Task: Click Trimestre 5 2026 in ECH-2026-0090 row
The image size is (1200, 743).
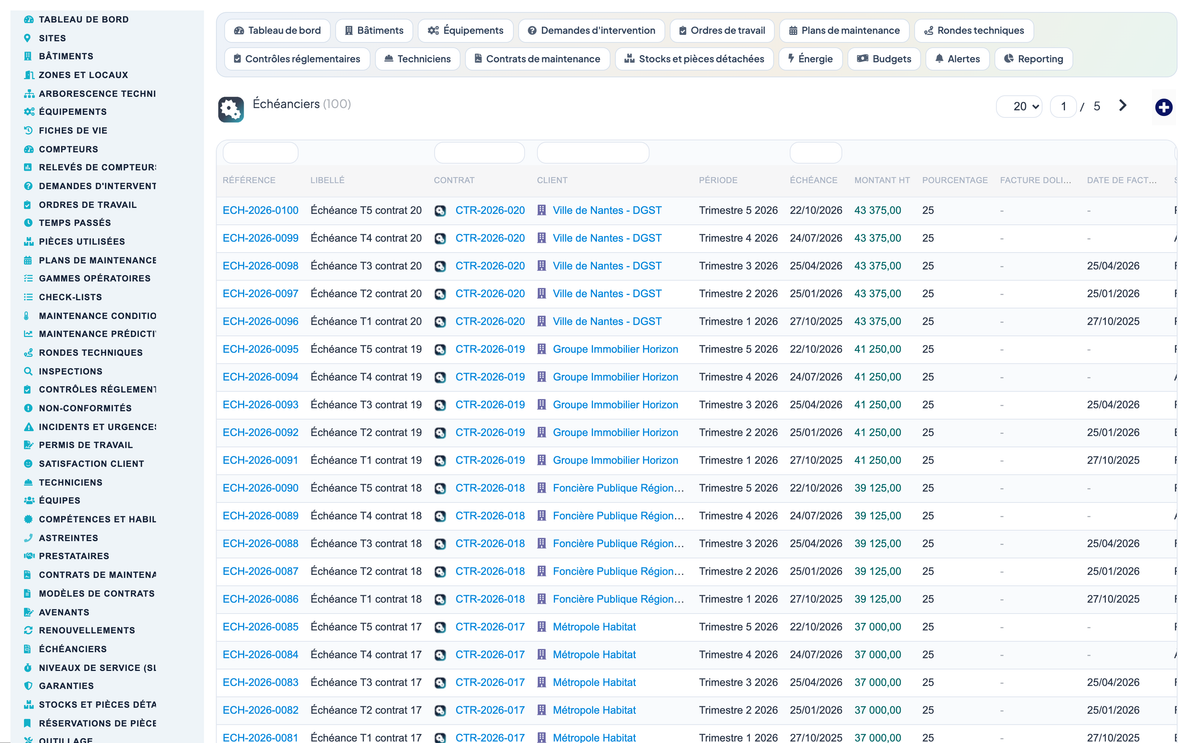Action: point(738,489)
